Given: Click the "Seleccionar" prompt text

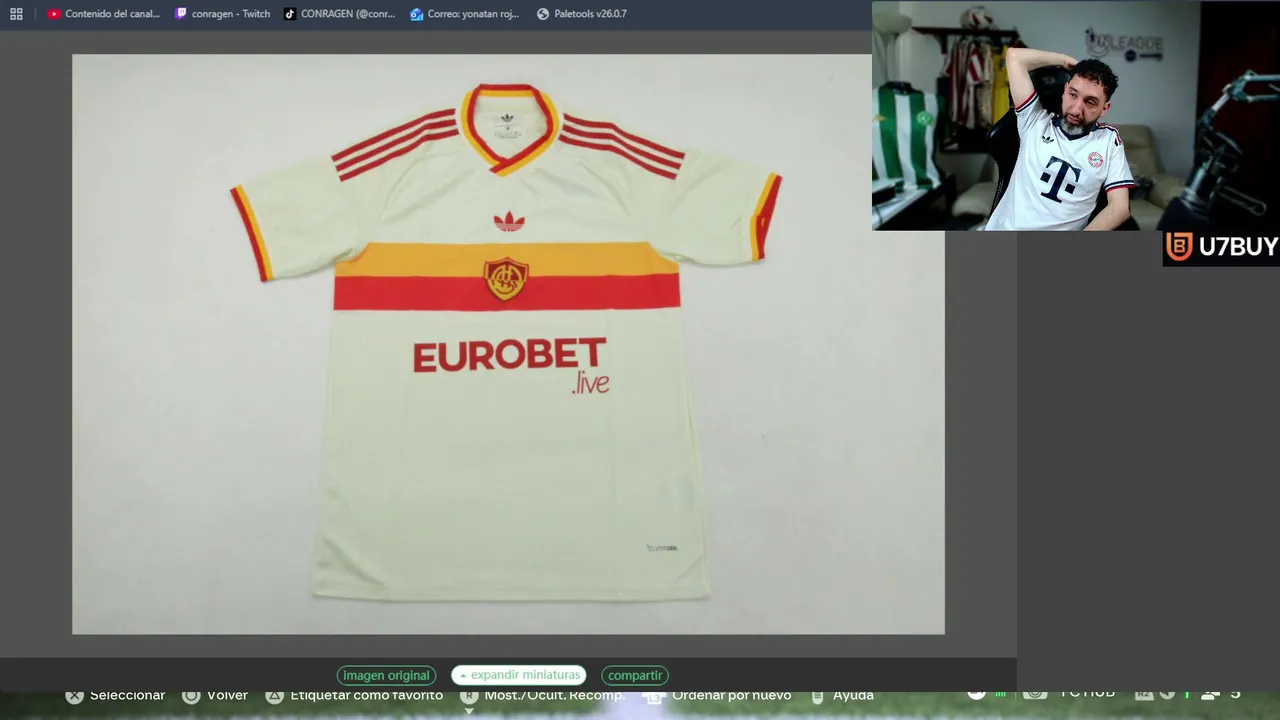Looking at the screenshot, I should pos(127,695).
